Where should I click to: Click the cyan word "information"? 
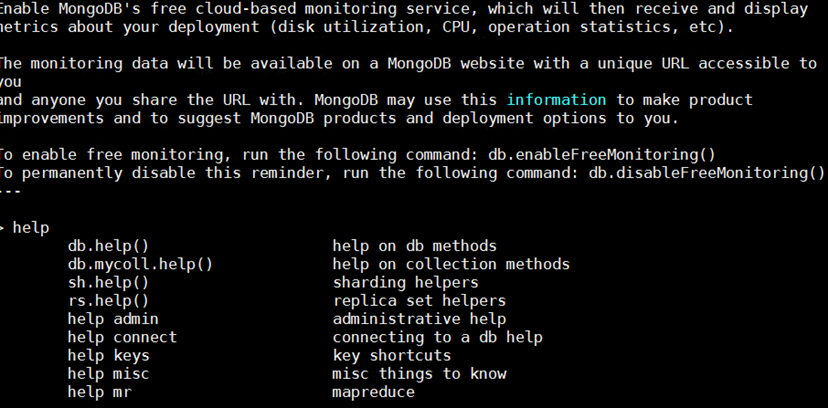[557, 100]
